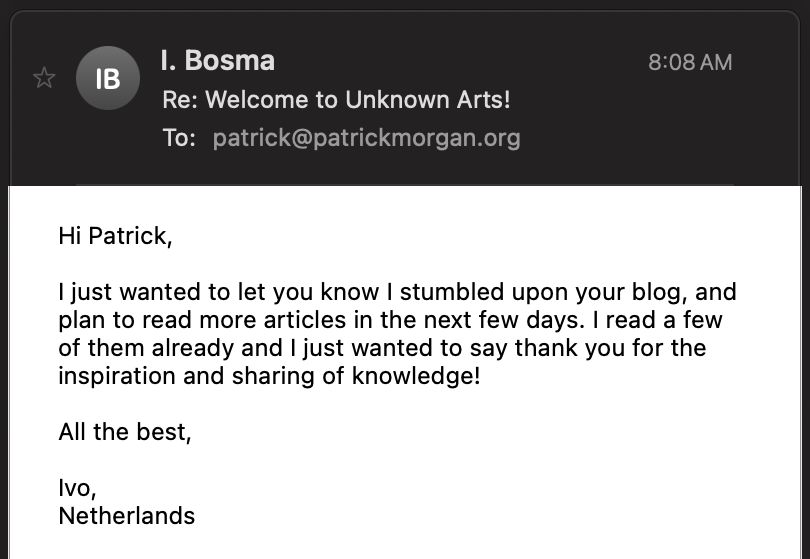Screen dimensions: 810x559
Task: Select the subject line Re: Welcome to Unknown Arts!
Action: pos(336,100)
